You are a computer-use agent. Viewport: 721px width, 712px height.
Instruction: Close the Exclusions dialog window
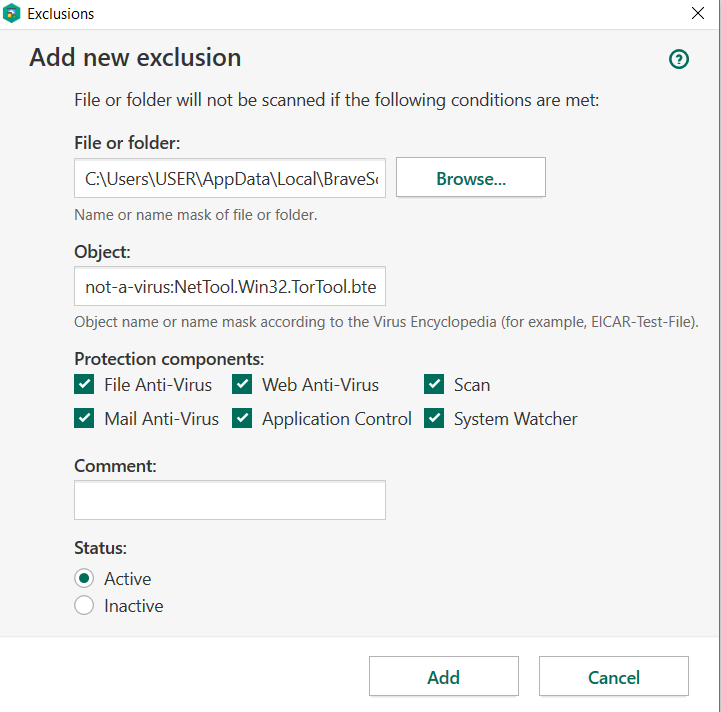[698, 13]
